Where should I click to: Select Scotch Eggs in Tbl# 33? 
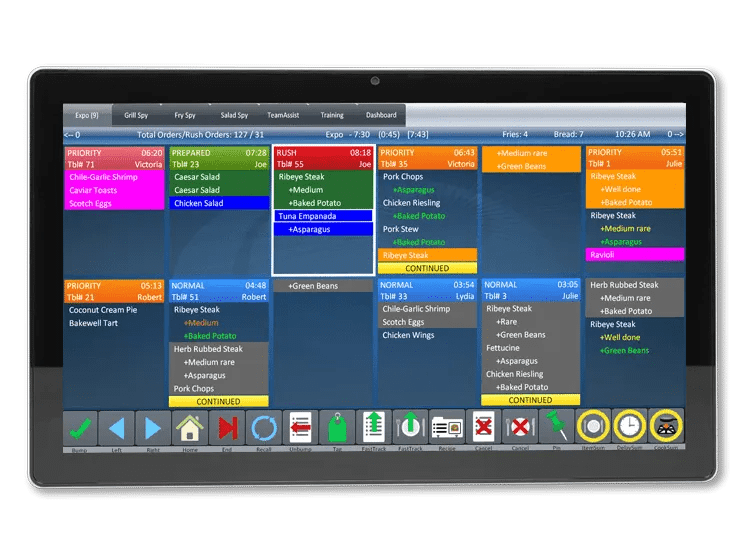pyautogui.click(x=427, y=322)
